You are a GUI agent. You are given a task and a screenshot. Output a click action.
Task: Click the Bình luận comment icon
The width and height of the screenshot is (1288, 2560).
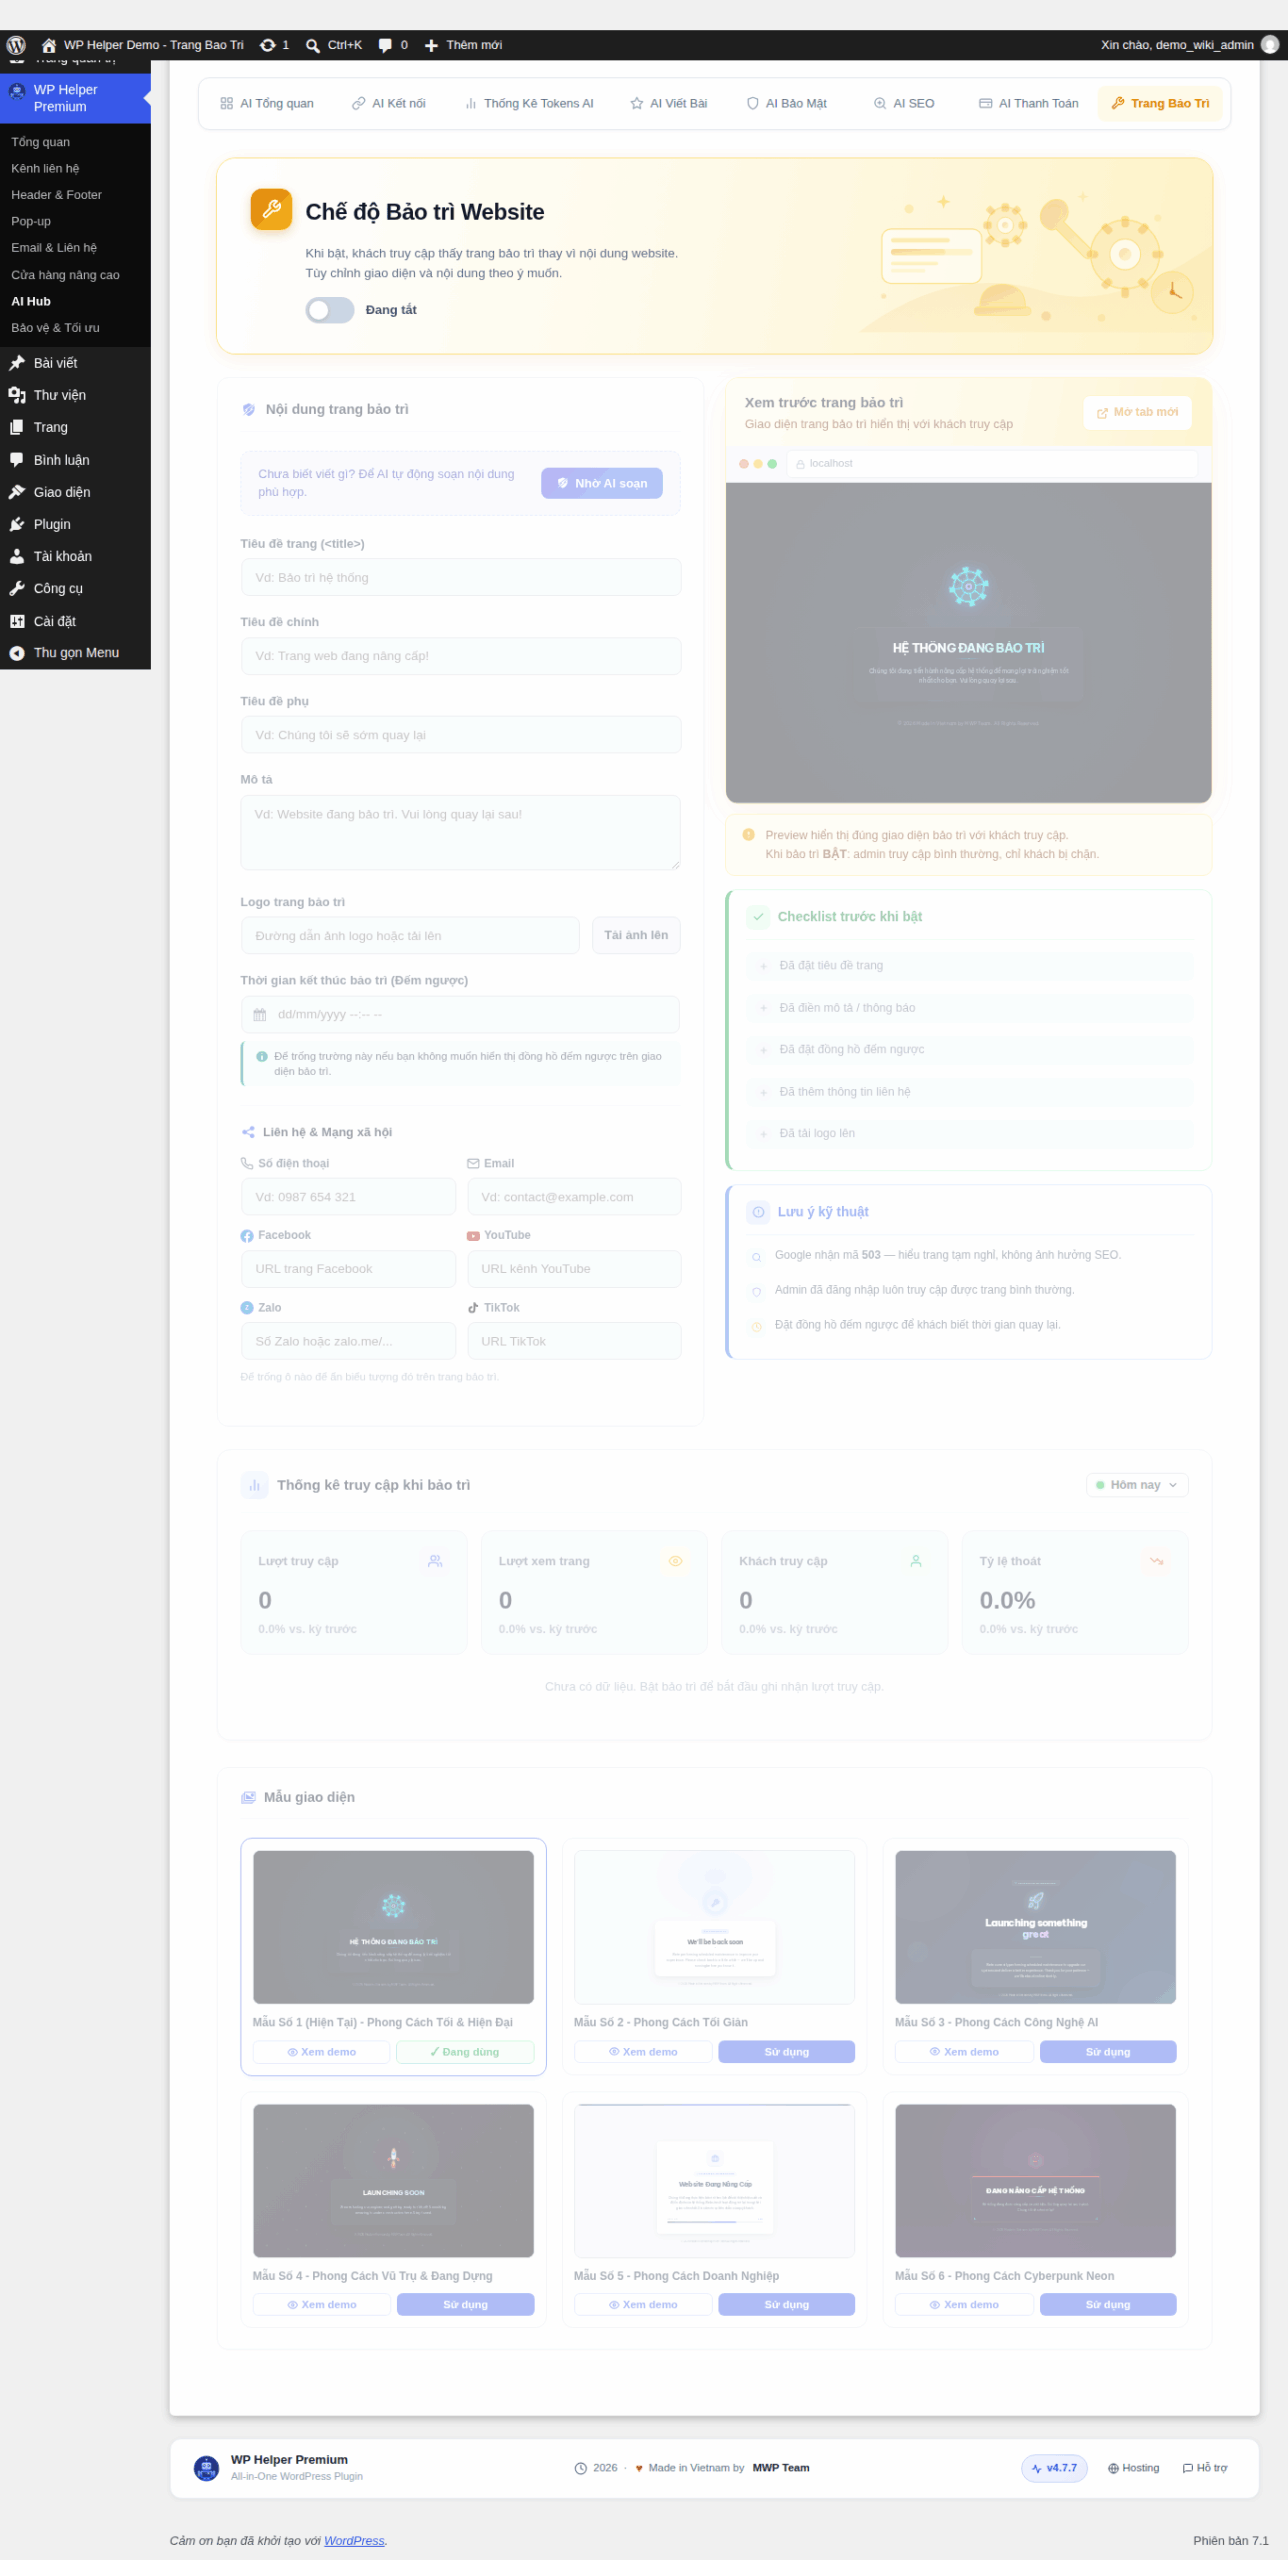coord(17,460)
